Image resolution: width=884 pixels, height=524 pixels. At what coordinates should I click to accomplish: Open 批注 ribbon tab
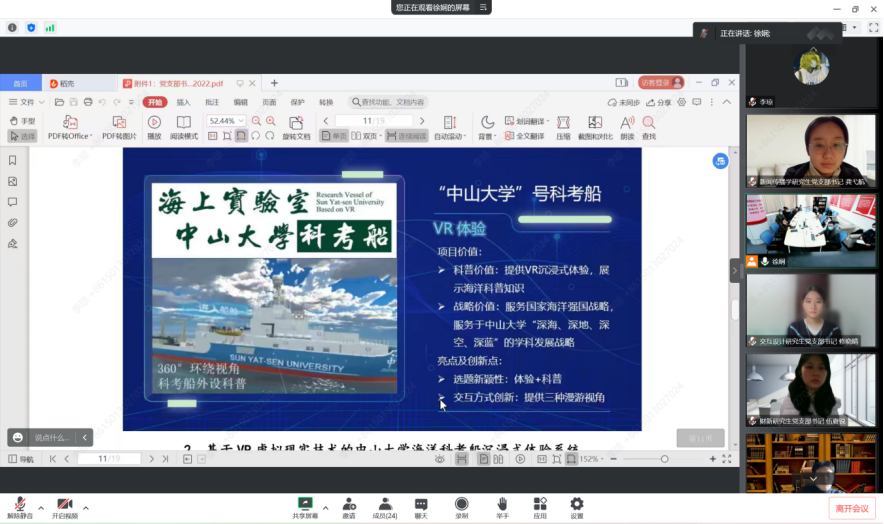[x=212, y=102]
